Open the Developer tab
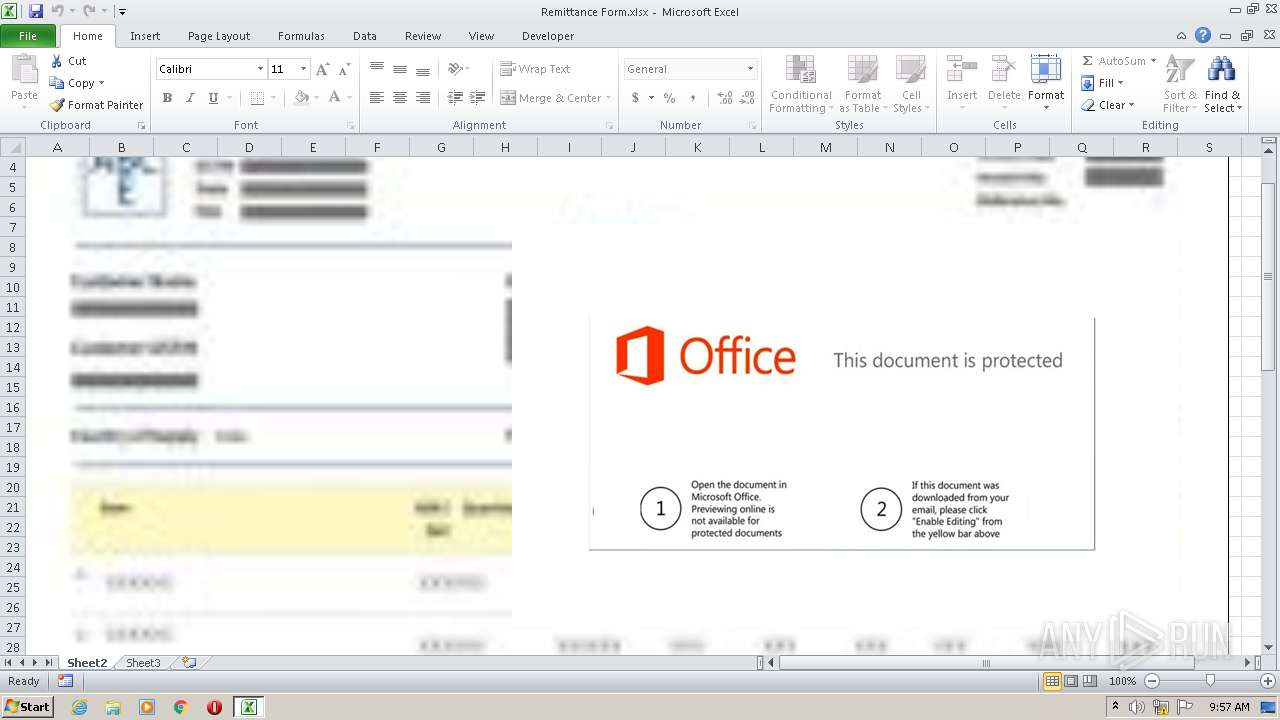The height and width of the screenshot is (720, 1280). [x=548, y=36]
